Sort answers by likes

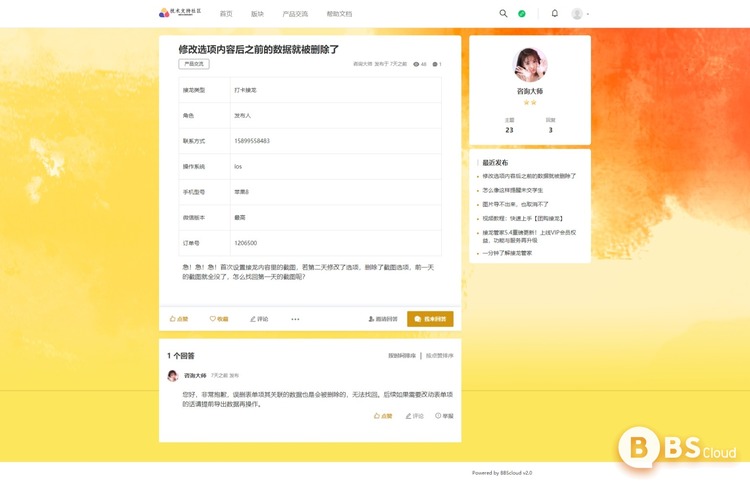tap(440, 355)
